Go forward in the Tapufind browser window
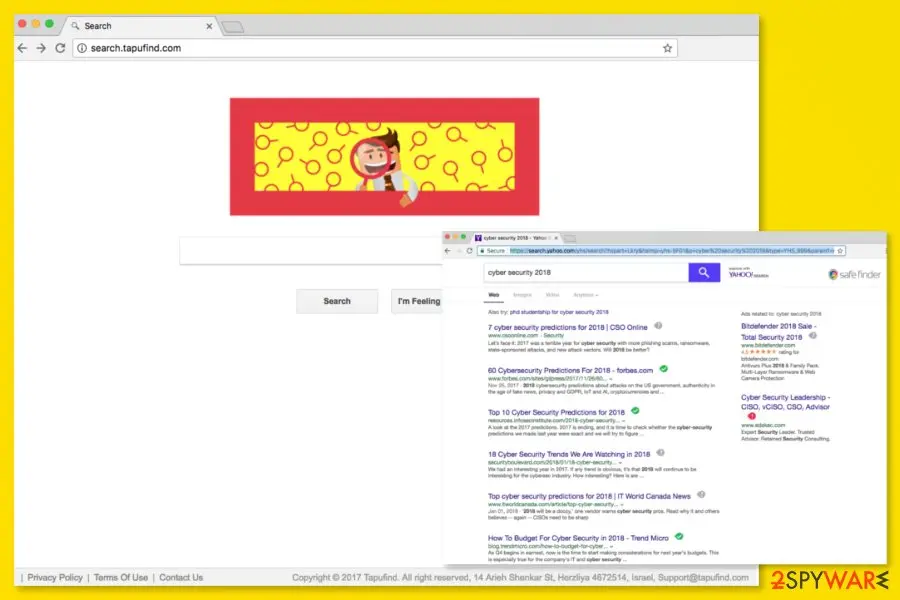The height and width of the screenshot is (600, 900). pyautogui.click(x=41, y=48)
